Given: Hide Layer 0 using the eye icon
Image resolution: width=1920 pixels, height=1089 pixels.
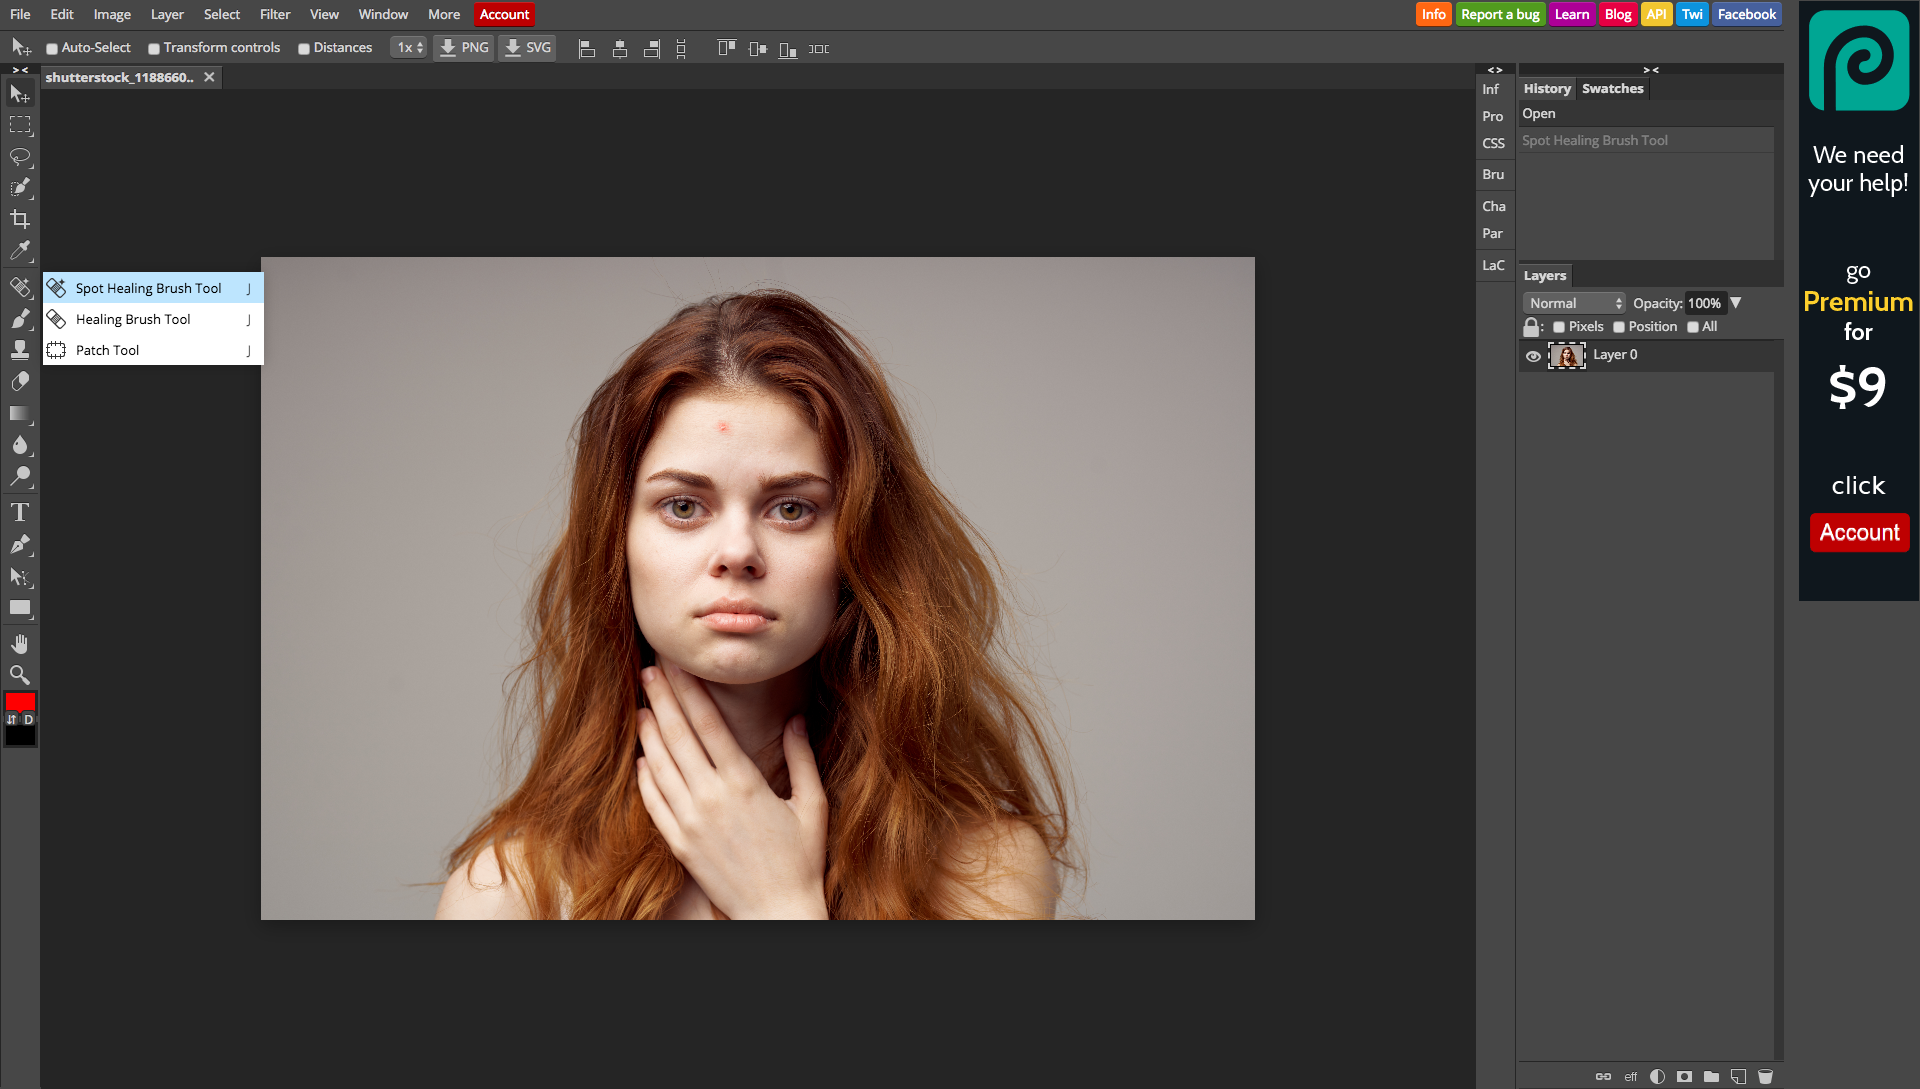Looking at the screenshot, I should pyautogui.click(x=1533, y=356).
